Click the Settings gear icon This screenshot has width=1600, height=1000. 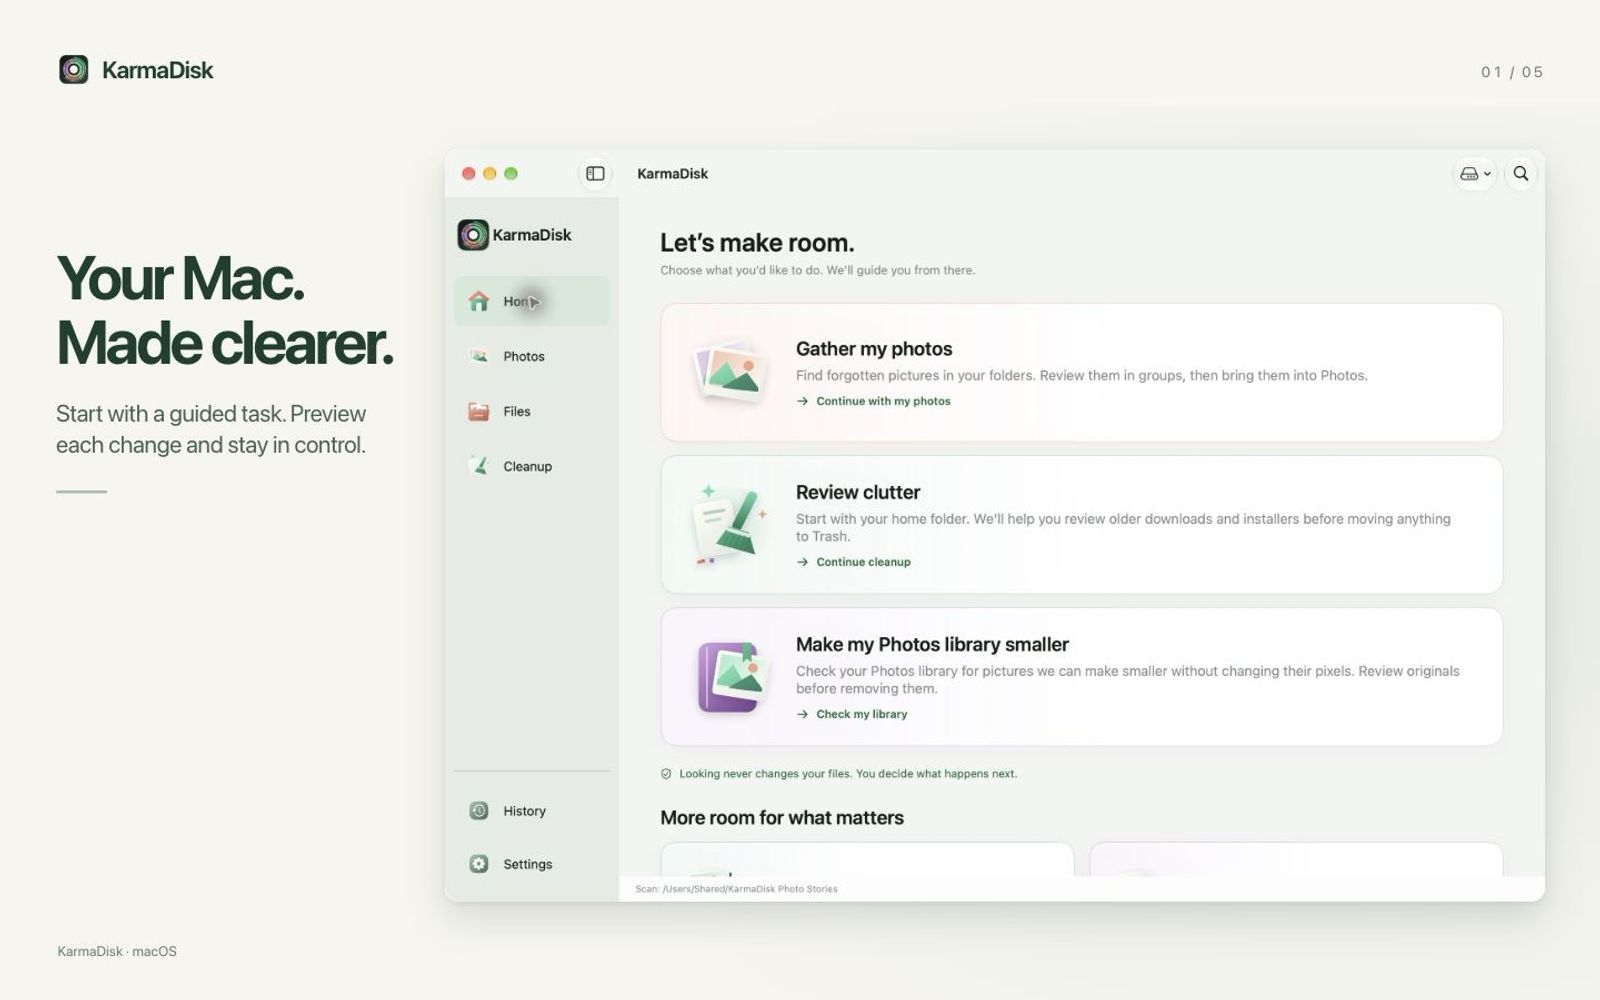pos(479,864)
